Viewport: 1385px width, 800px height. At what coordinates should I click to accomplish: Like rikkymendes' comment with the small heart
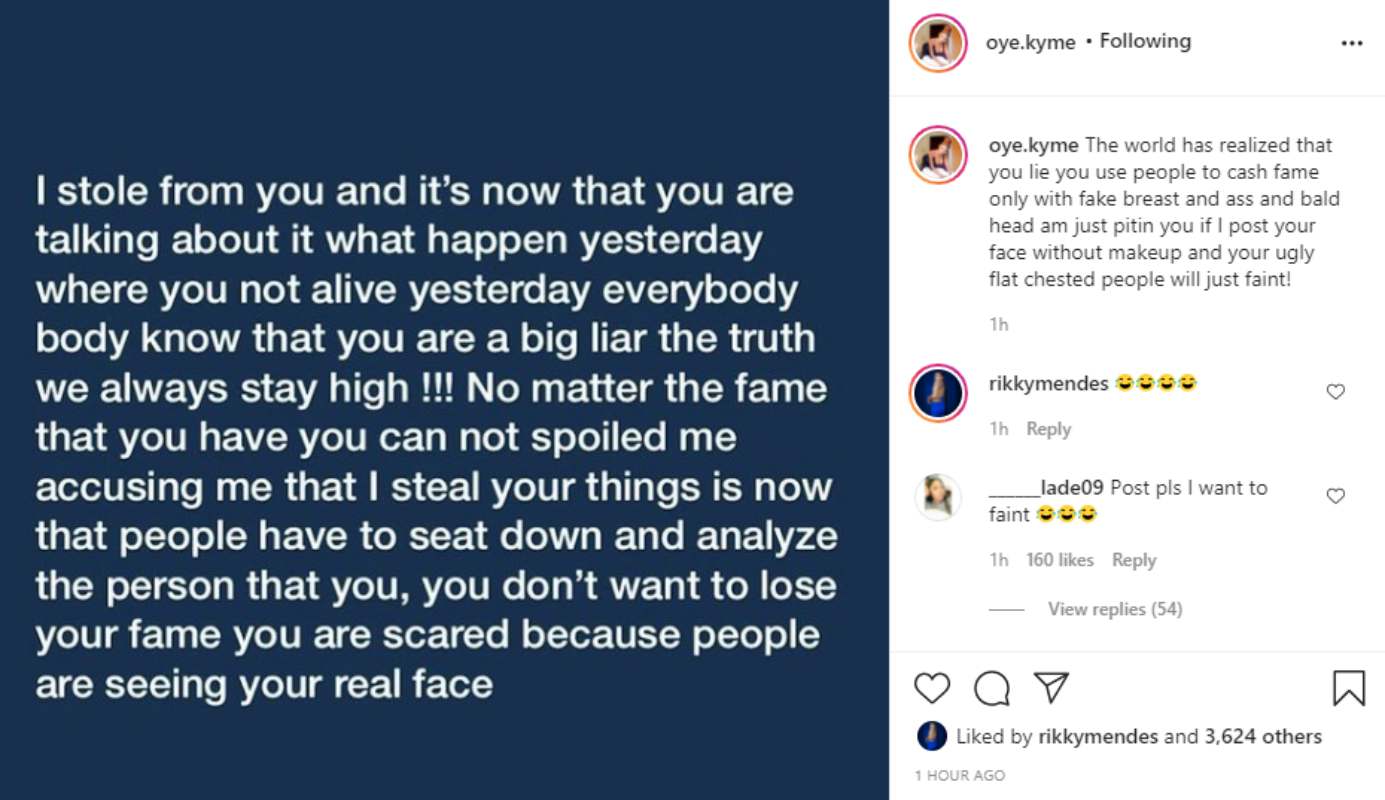pos(1335,392)
